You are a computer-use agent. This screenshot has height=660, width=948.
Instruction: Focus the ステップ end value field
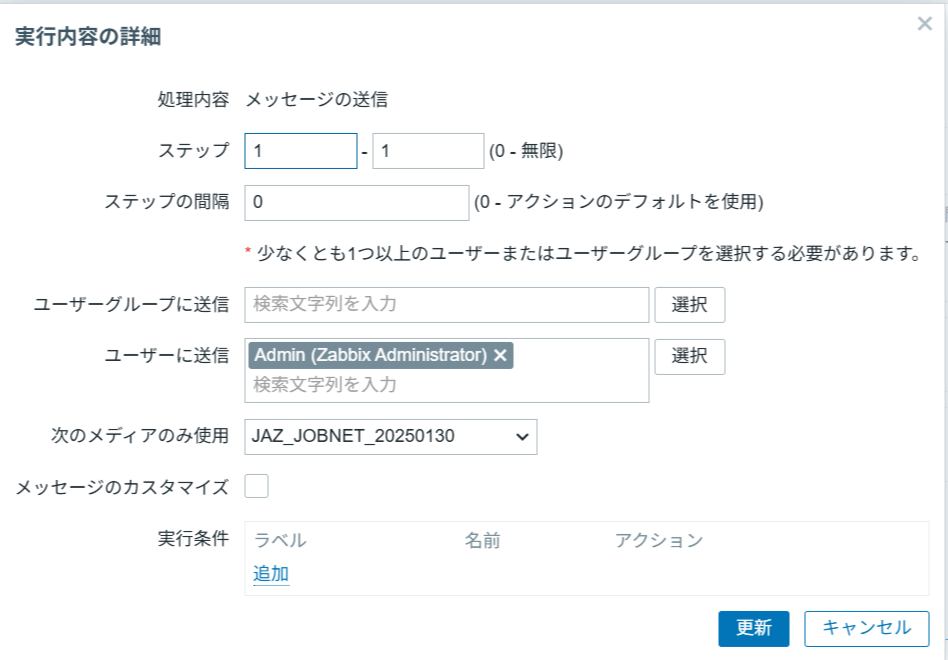428,151
